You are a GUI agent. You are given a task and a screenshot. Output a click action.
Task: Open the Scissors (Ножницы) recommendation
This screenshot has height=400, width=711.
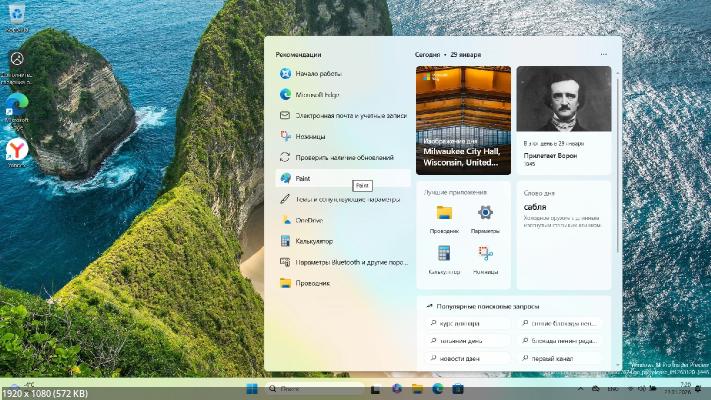click(310, 136)
